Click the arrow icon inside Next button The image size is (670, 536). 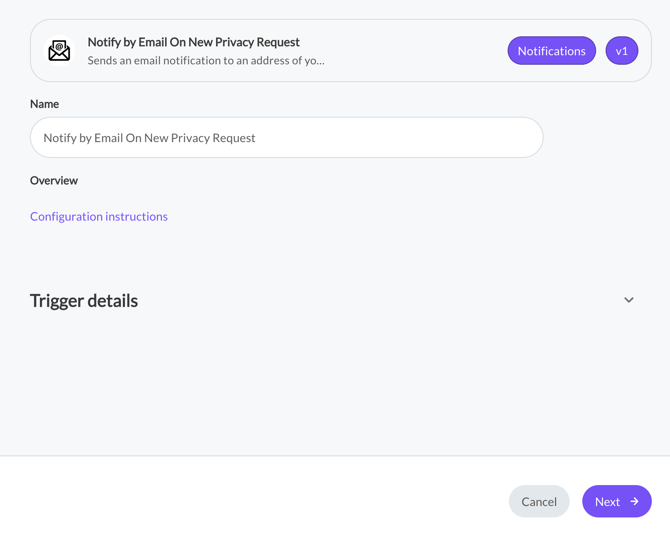coord(634,502)
